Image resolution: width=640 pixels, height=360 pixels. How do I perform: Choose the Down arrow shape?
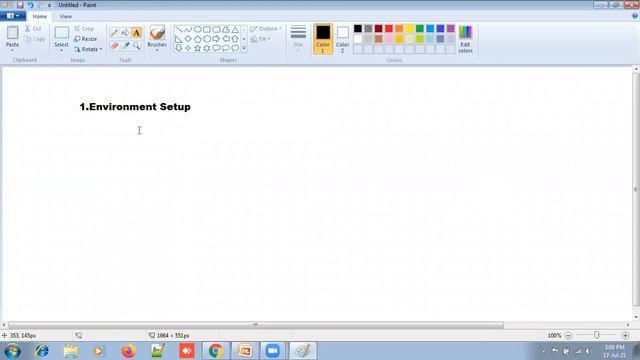[x=179, y=48]
